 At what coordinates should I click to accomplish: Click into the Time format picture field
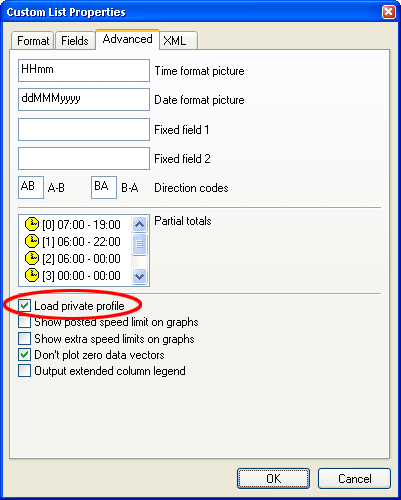[x=84, y=70]
